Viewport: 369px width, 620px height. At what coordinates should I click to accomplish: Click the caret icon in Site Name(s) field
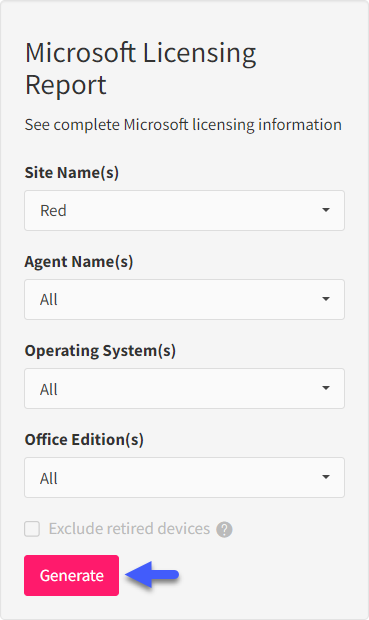(x=326, y=210)
